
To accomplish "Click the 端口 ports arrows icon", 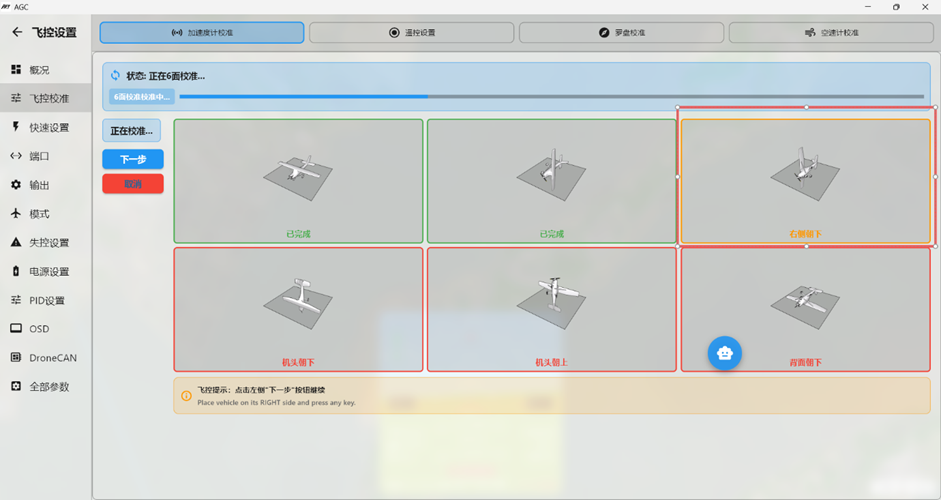I will 16,156.
